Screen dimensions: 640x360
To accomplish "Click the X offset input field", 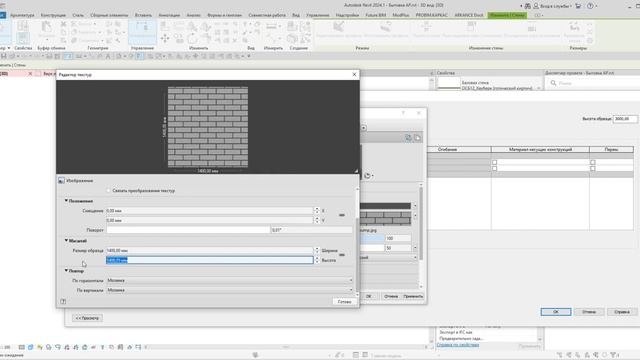I will pos(209,211).
